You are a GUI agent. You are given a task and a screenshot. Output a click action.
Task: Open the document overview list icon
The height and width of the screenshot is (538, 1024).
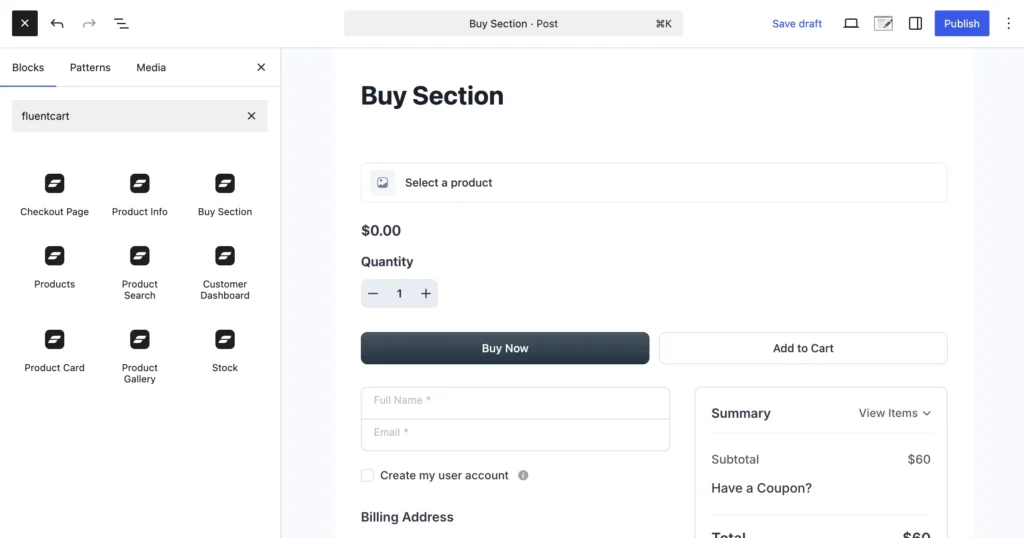pos(121,24)
